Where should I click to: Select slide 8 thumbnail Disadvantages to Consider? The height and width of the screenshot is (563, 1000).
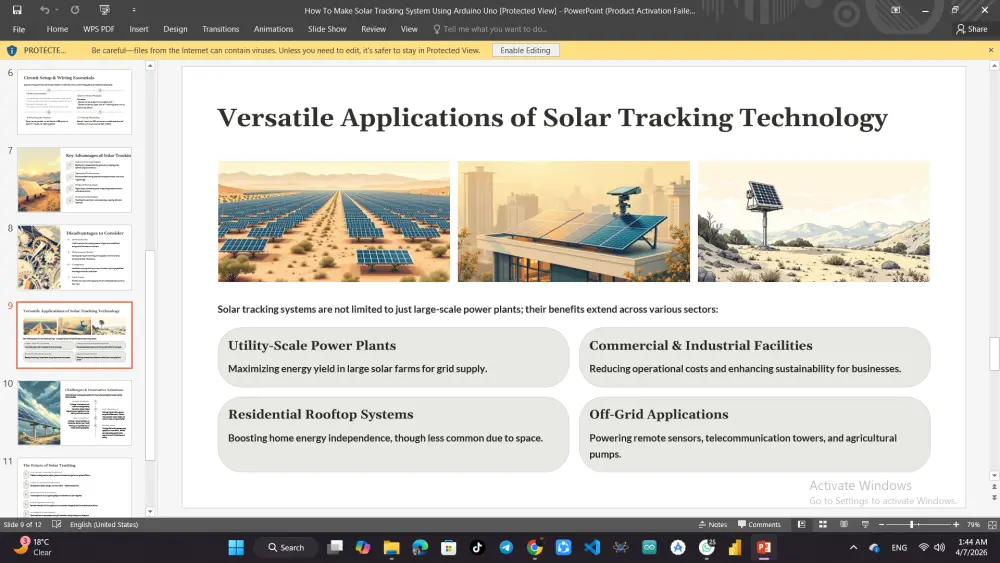[75, 258]
